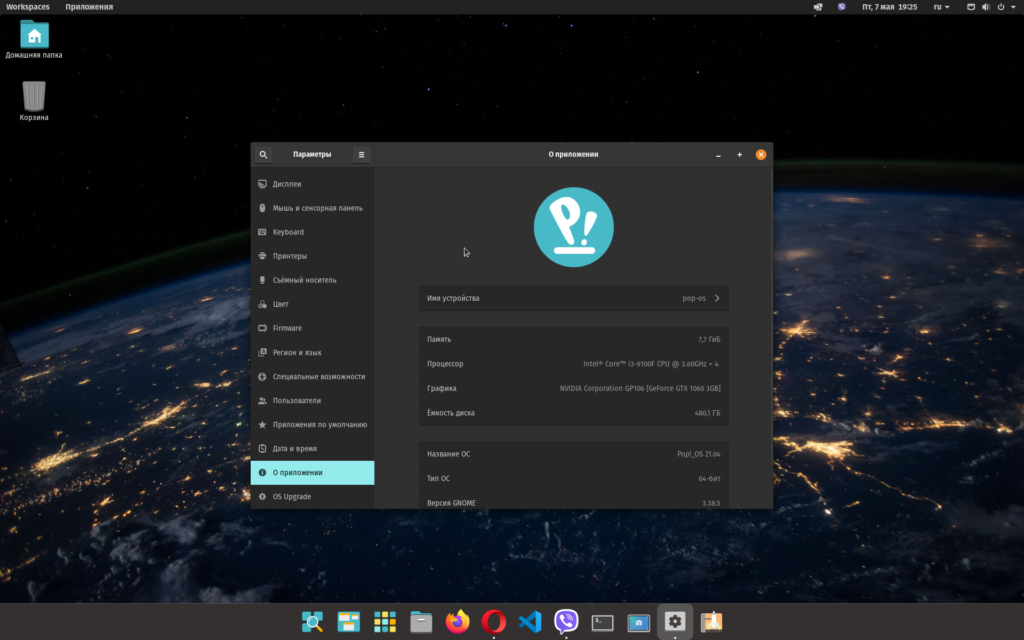Open the Terminal from the dock
Screen dimensions: 1024x640
[602, 622]
